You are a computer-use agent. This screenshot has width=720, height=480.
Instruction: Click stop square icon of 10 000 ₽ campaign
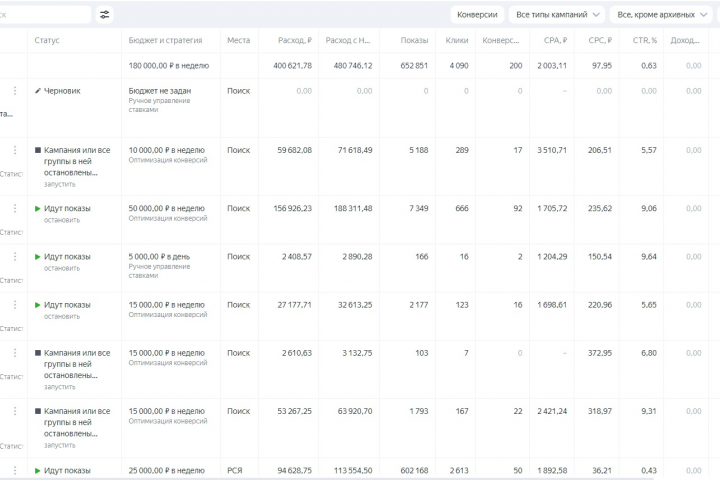point(38,150)
